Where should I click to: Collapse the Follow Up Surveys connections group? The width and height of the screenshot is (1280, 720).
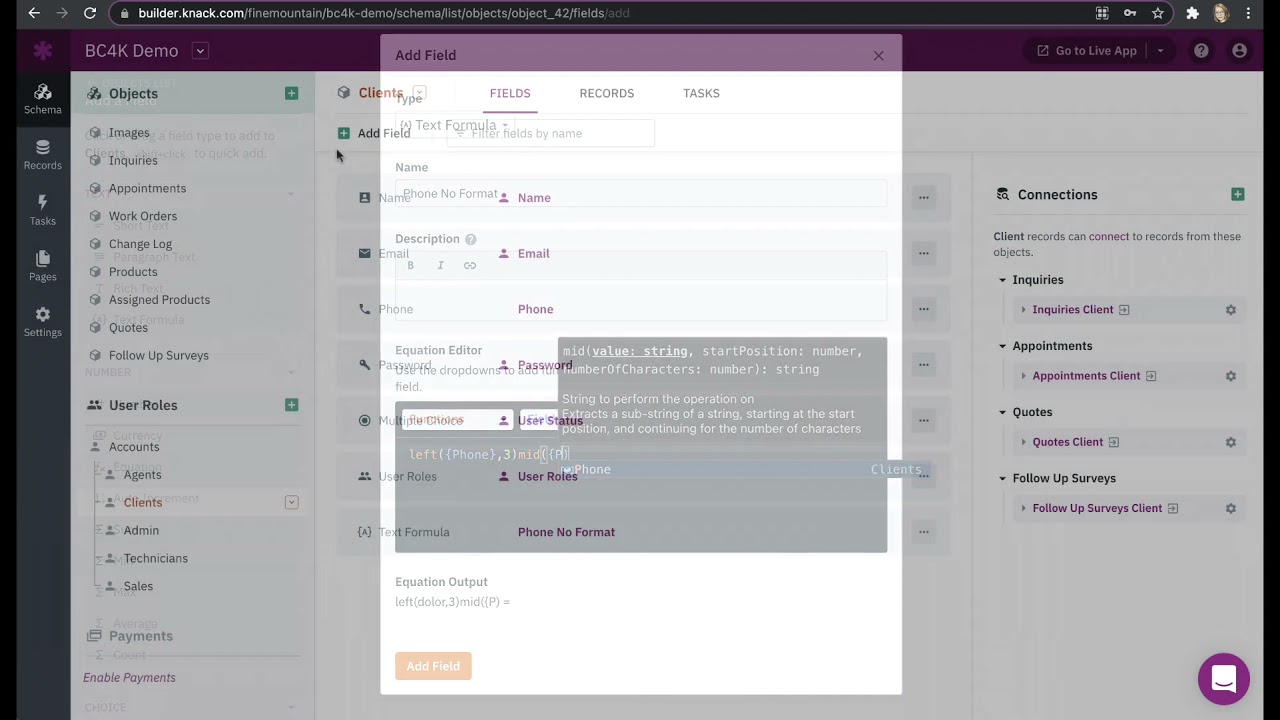click(1003, 478)
